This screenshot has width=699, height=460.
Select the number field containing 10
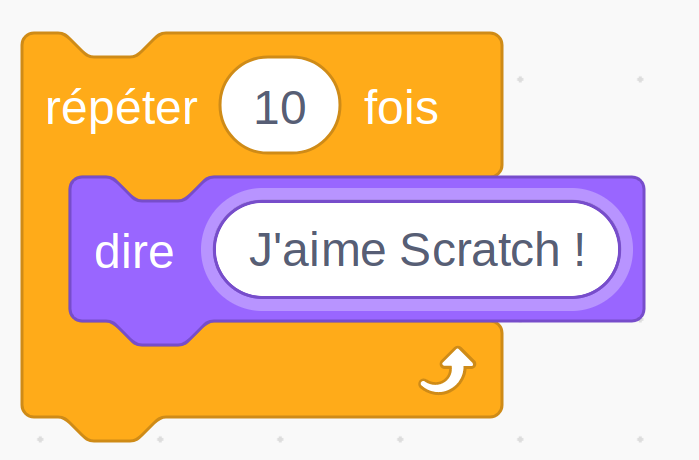[280, 105]
